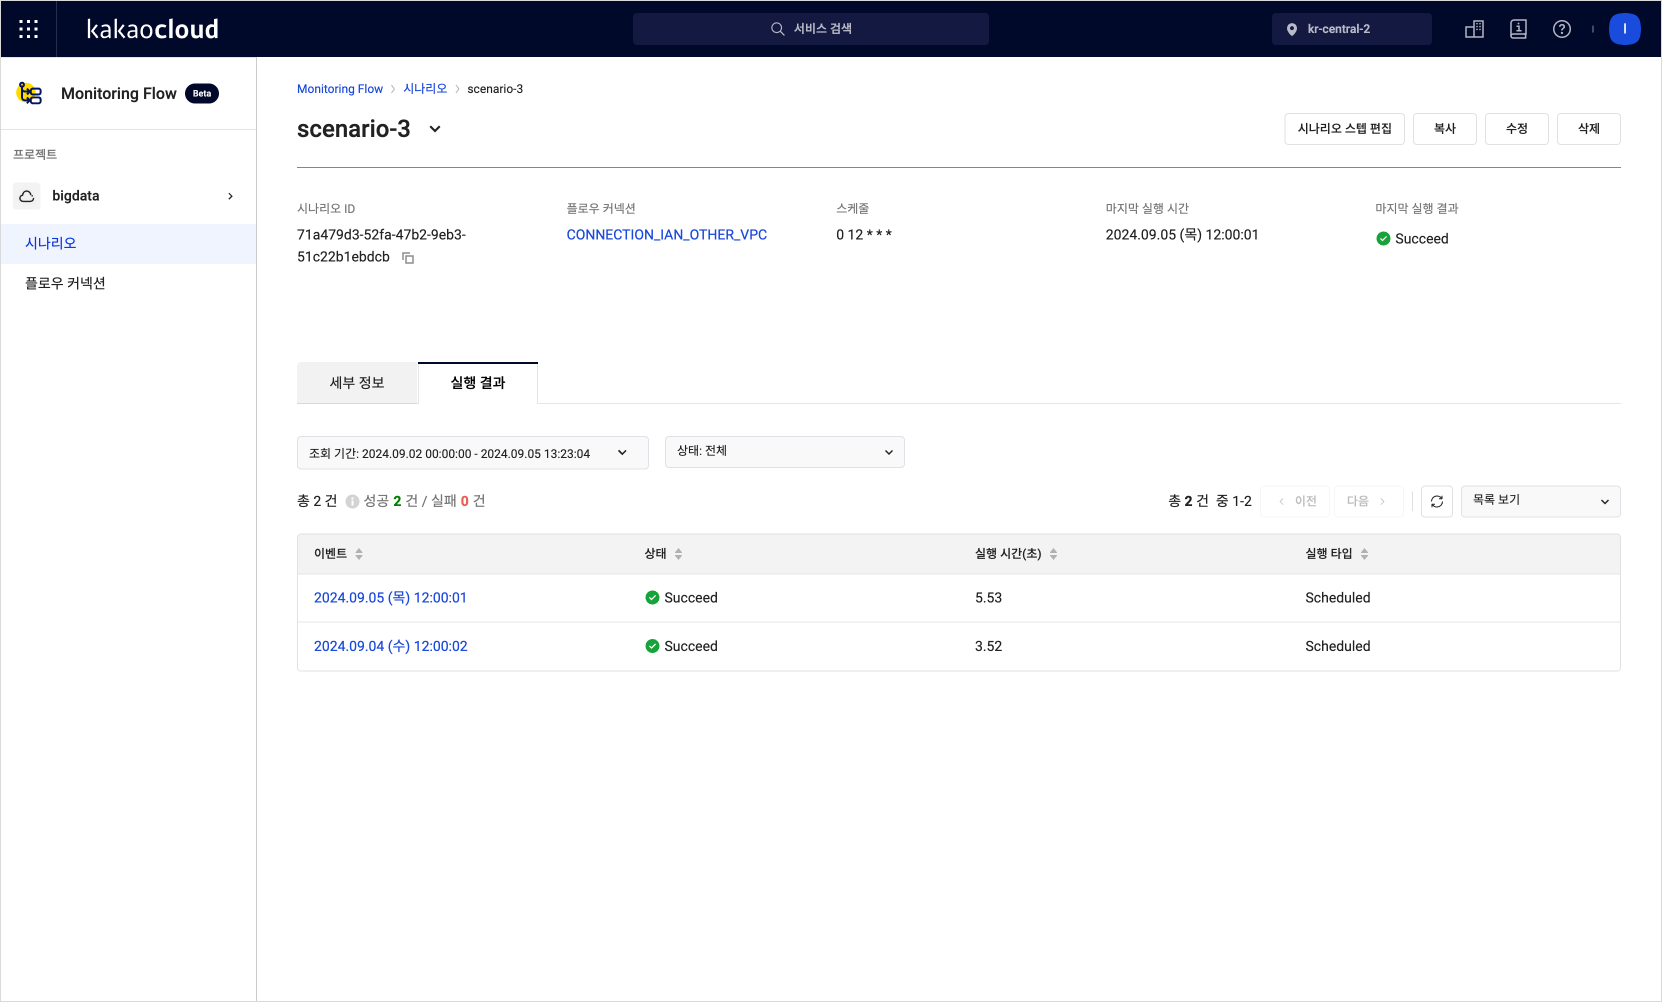
Task: Open event 2024.09.05 (목) 12:00:01
Action: (x=390, y=598)
